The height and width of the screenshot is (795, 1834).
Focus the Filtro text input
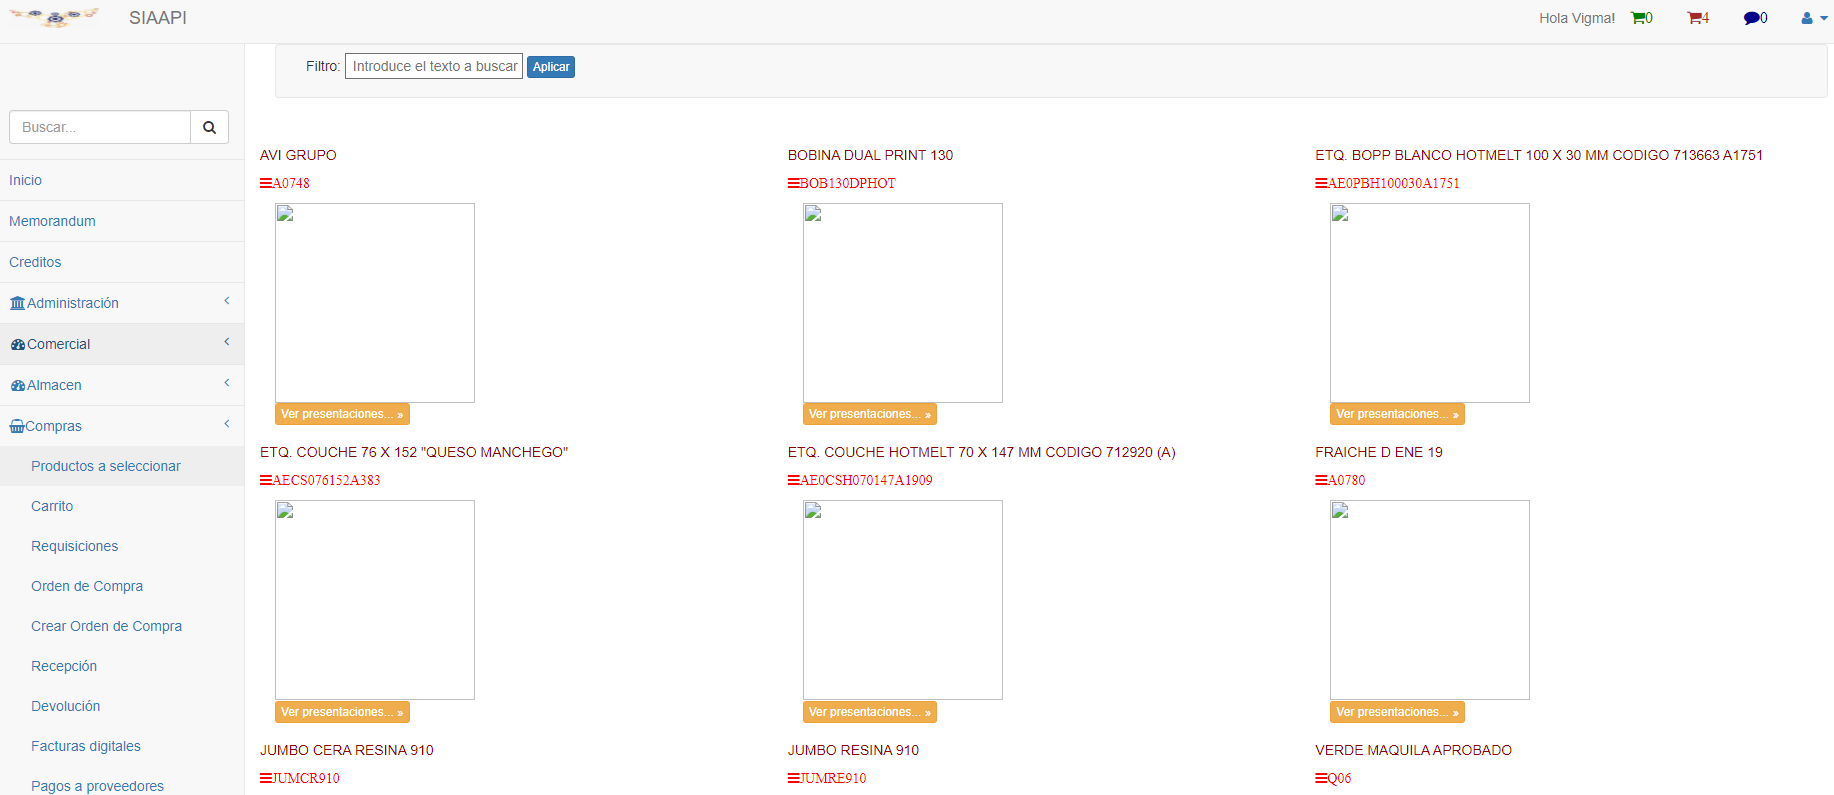tap(434, 66)
